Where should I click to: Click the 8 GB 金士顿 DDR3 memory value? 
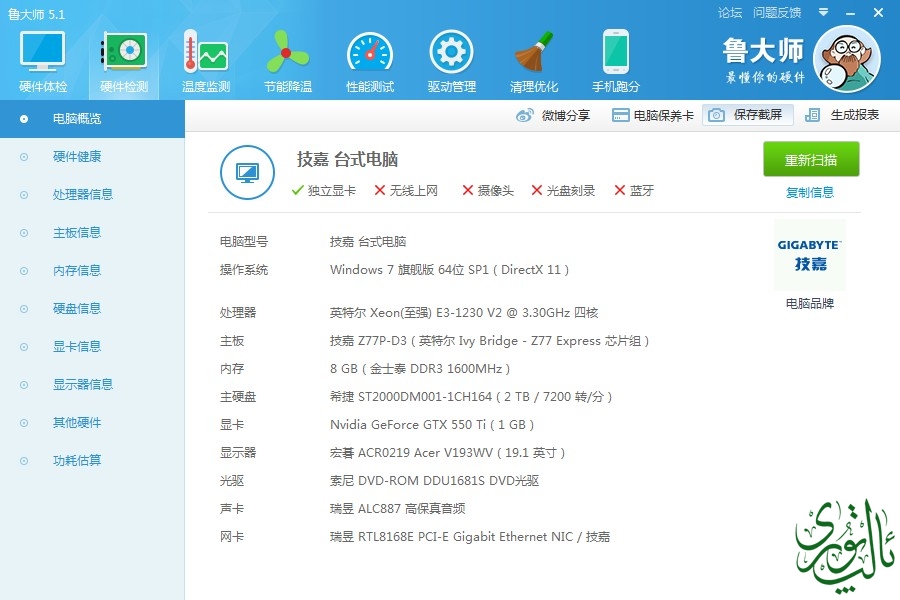[x=420, y=369]
